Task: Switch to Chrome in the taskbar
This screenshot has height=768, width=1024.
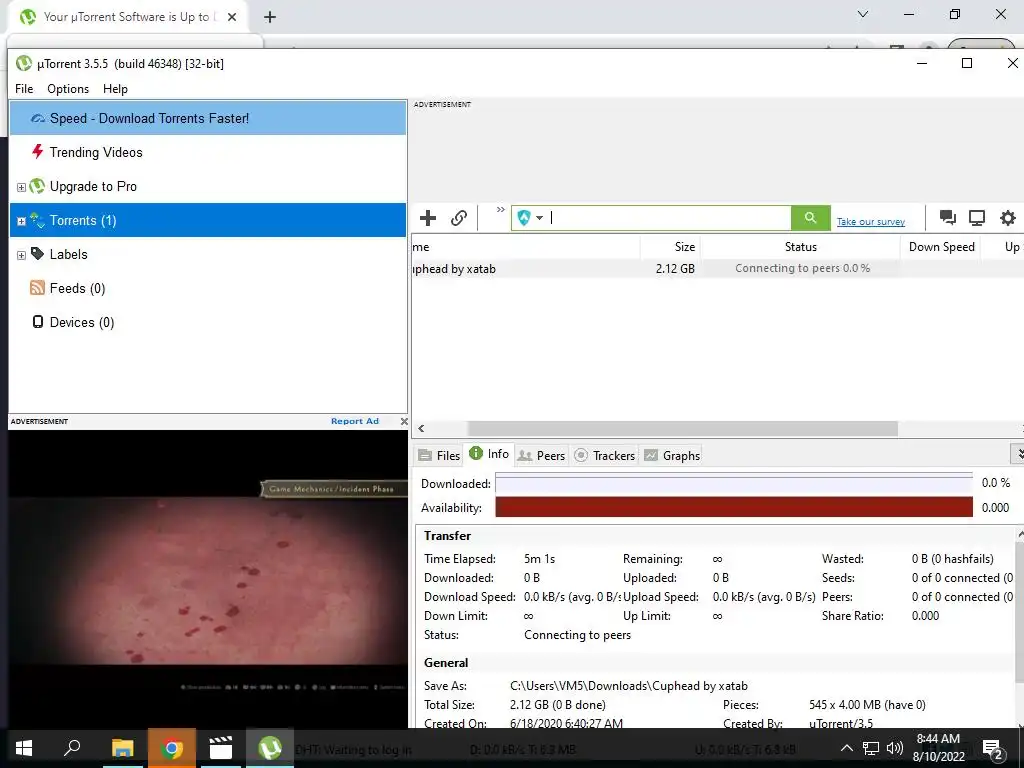Action: pos(172,748)
